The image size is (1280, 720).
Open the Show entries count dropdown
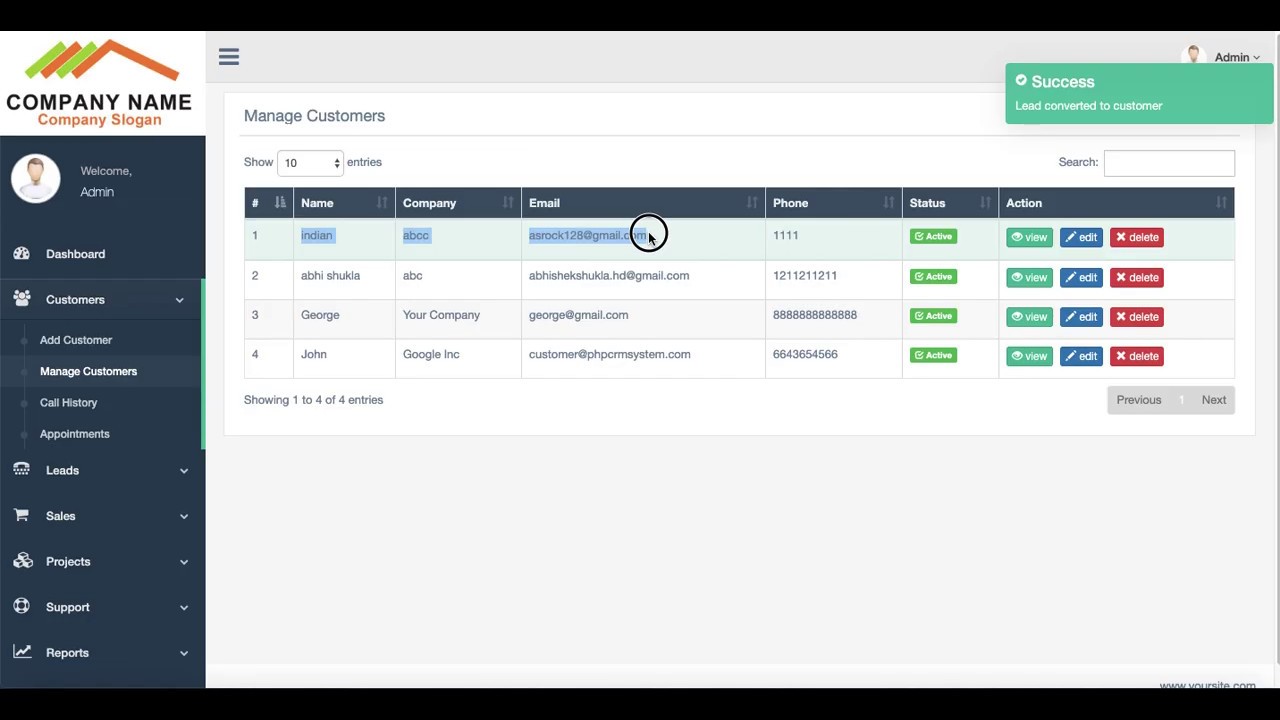point(310,163)
